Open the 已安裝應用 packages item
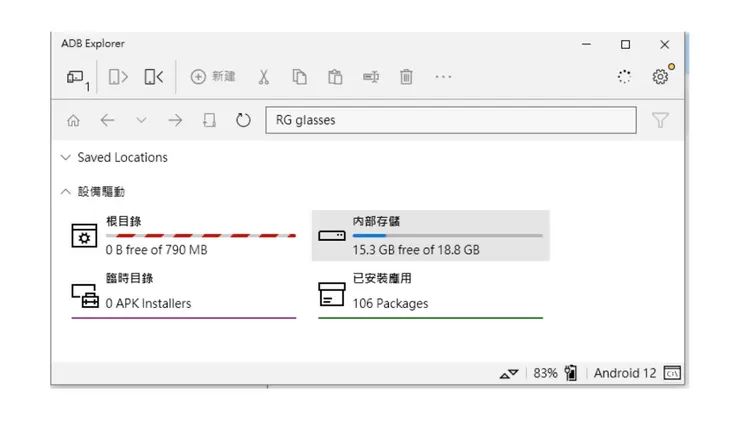This screenshot has height=422, width=740. 430,293
